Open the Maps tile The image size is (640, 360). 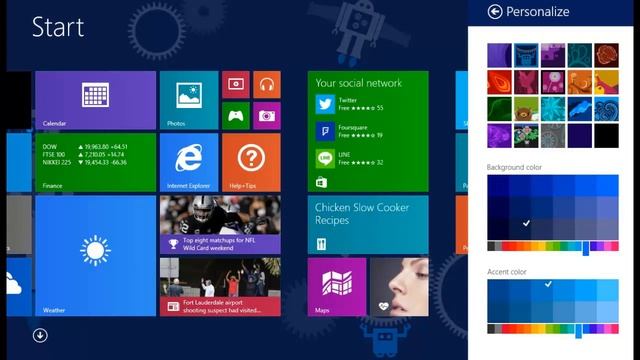coord(337,287)
